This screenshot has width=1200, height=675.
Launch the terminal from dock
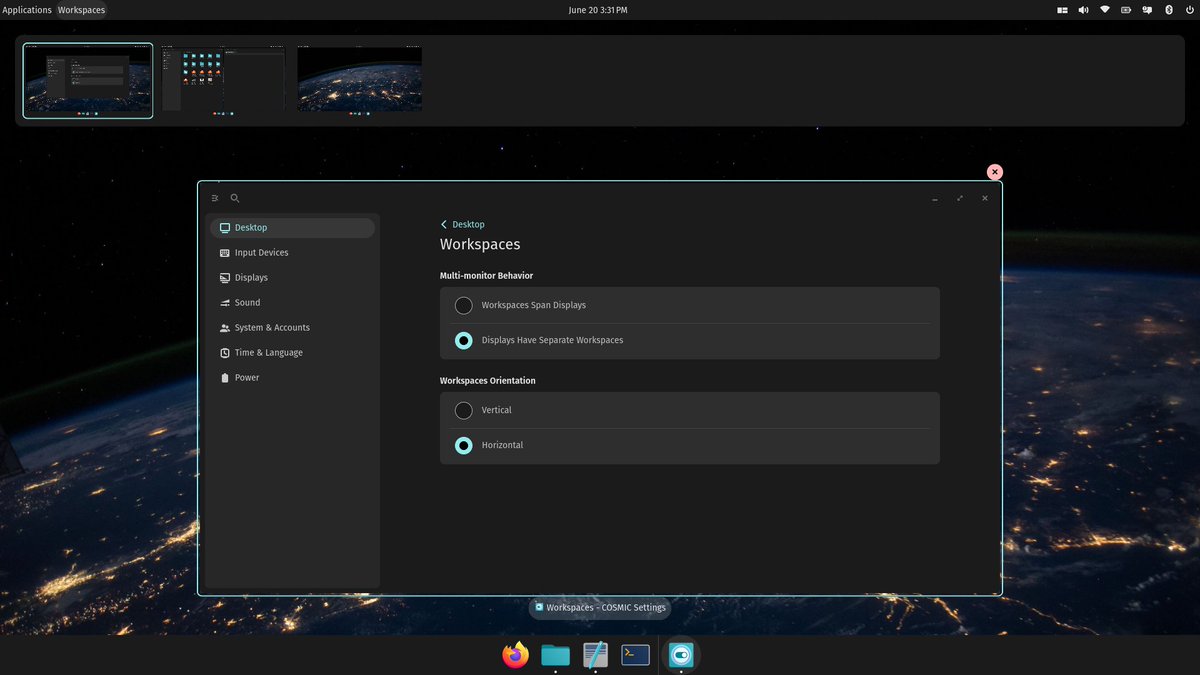pos(635,655)
